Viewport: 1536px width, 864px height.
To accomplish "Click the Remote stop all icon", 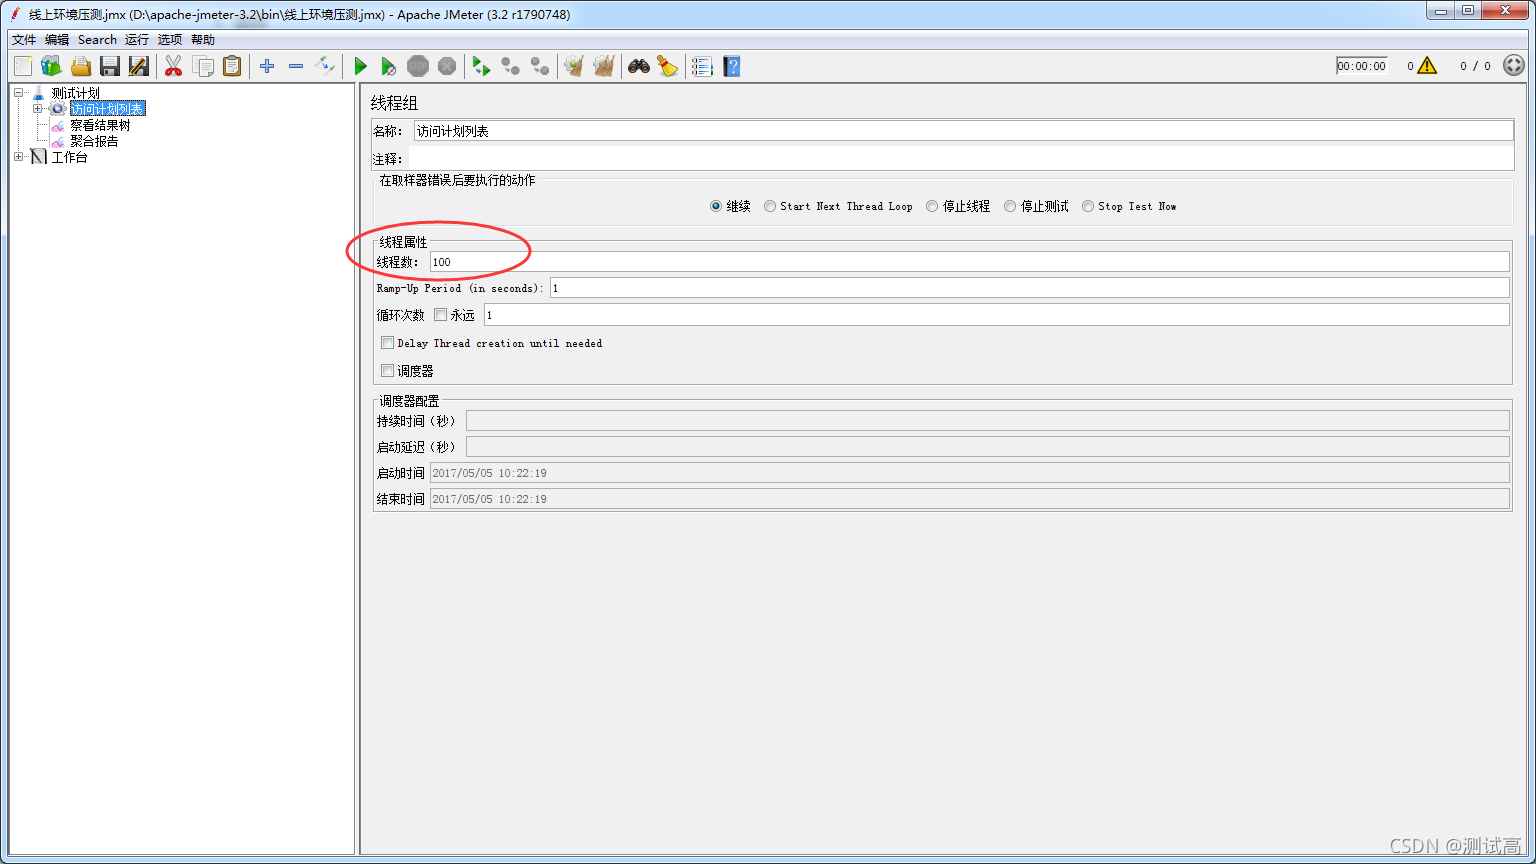I will coord(511,66).
